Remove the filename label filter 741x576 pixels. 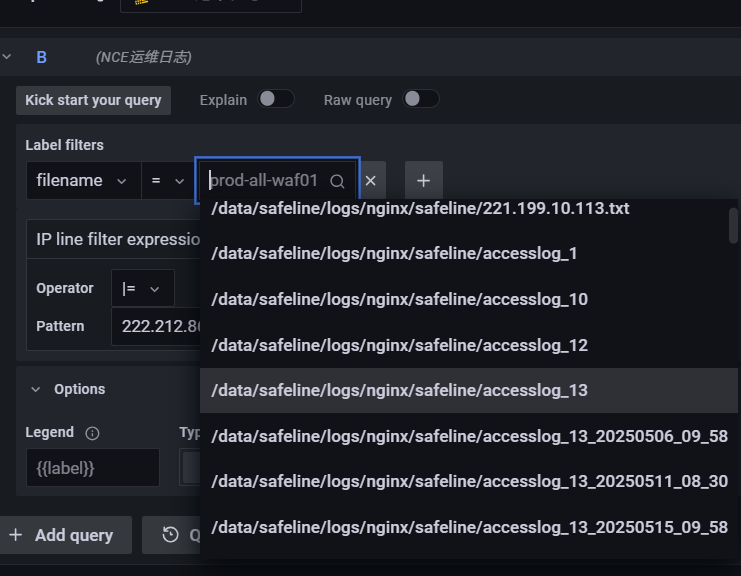(370, 181)
